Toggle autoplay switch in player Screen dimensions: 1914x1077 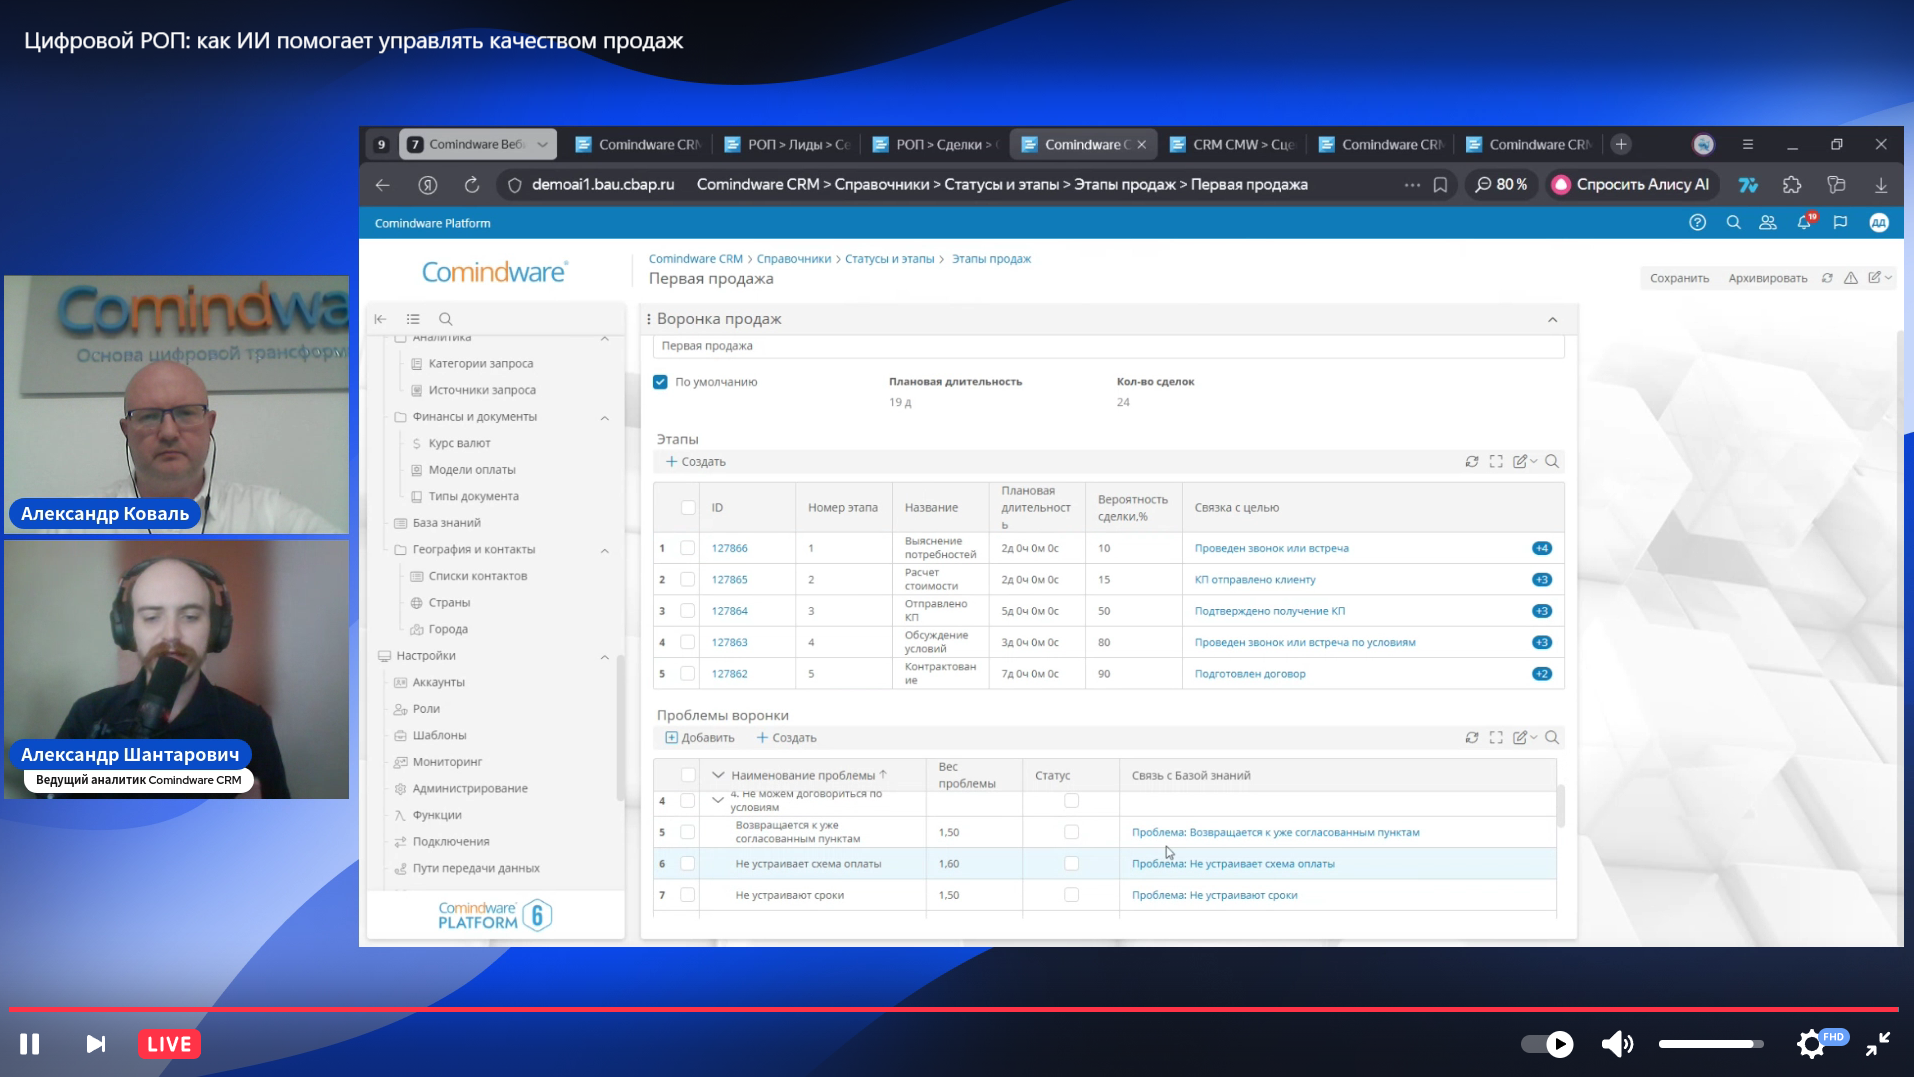click(1547, 1044)
